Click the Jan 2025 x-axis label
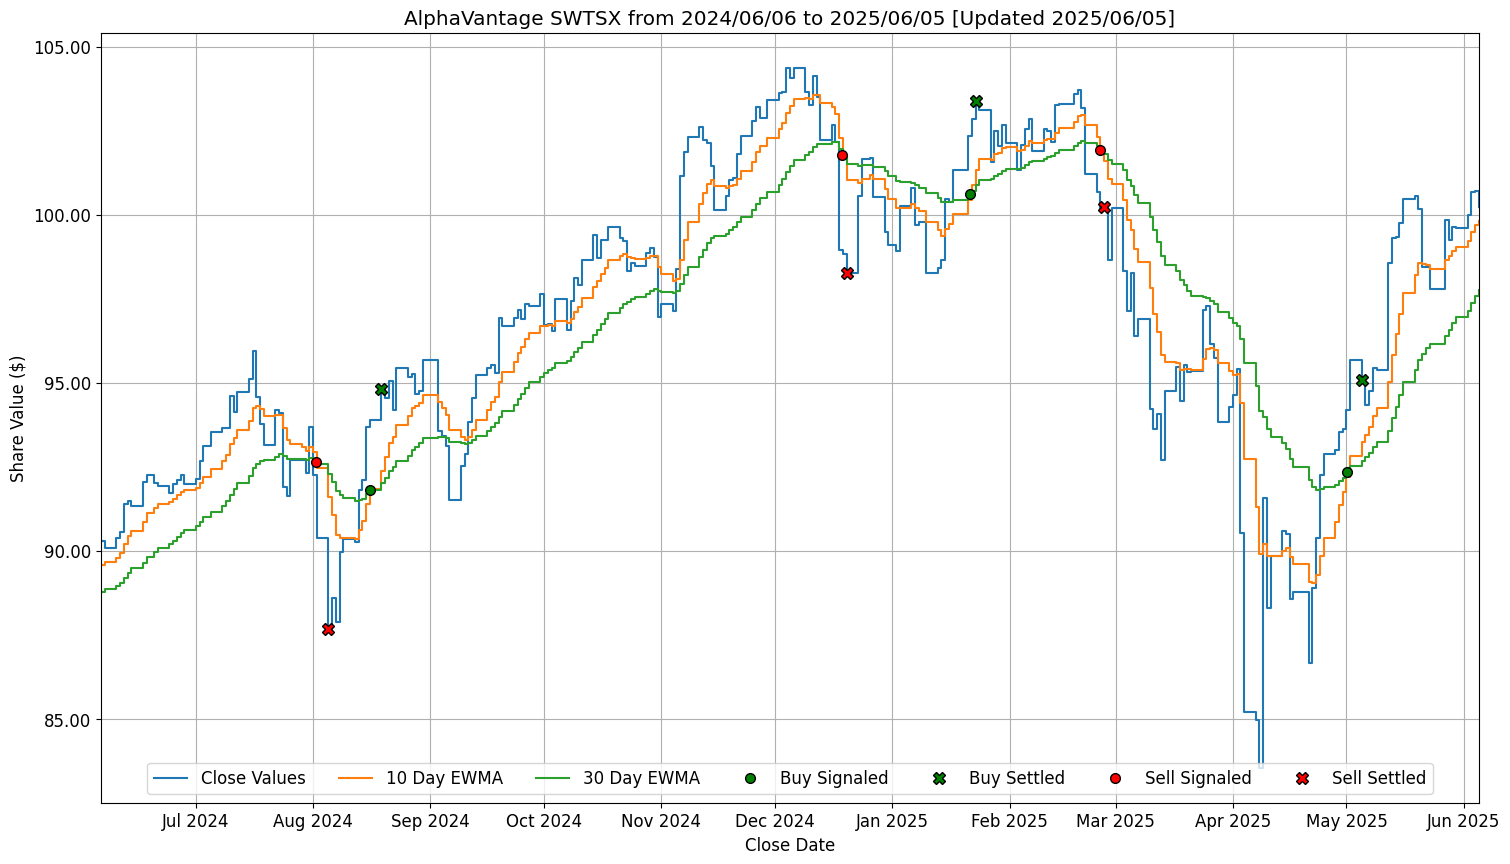The height and width of the screenshot is (864, 1510). pos(892,821)
